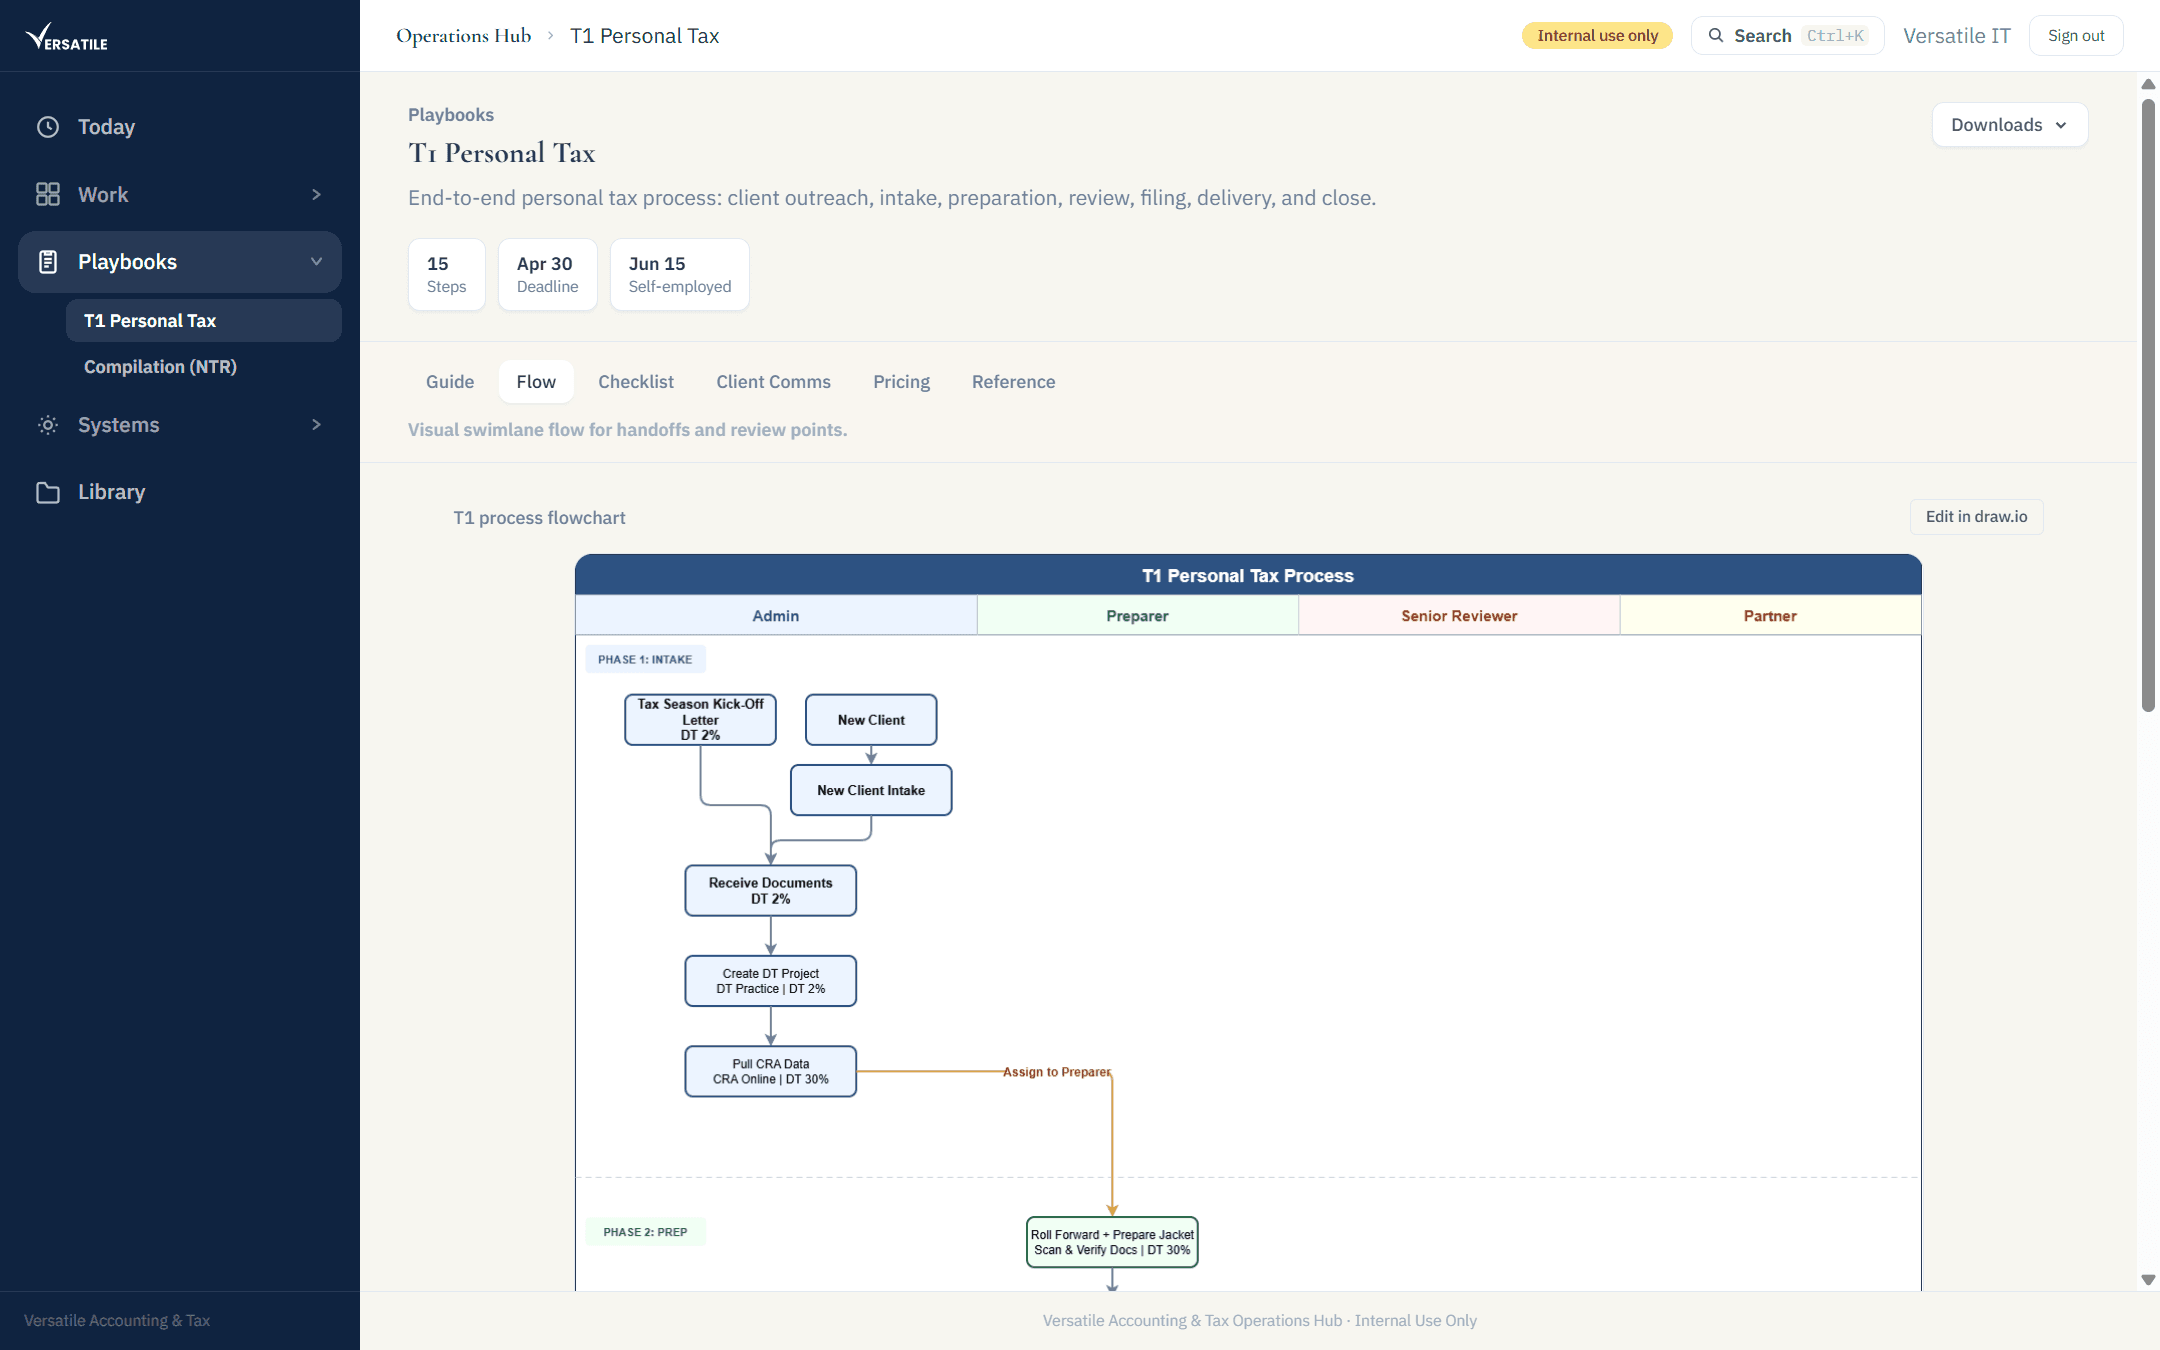Click Tax Season Kick-Off Letter node

click(700, 720)
